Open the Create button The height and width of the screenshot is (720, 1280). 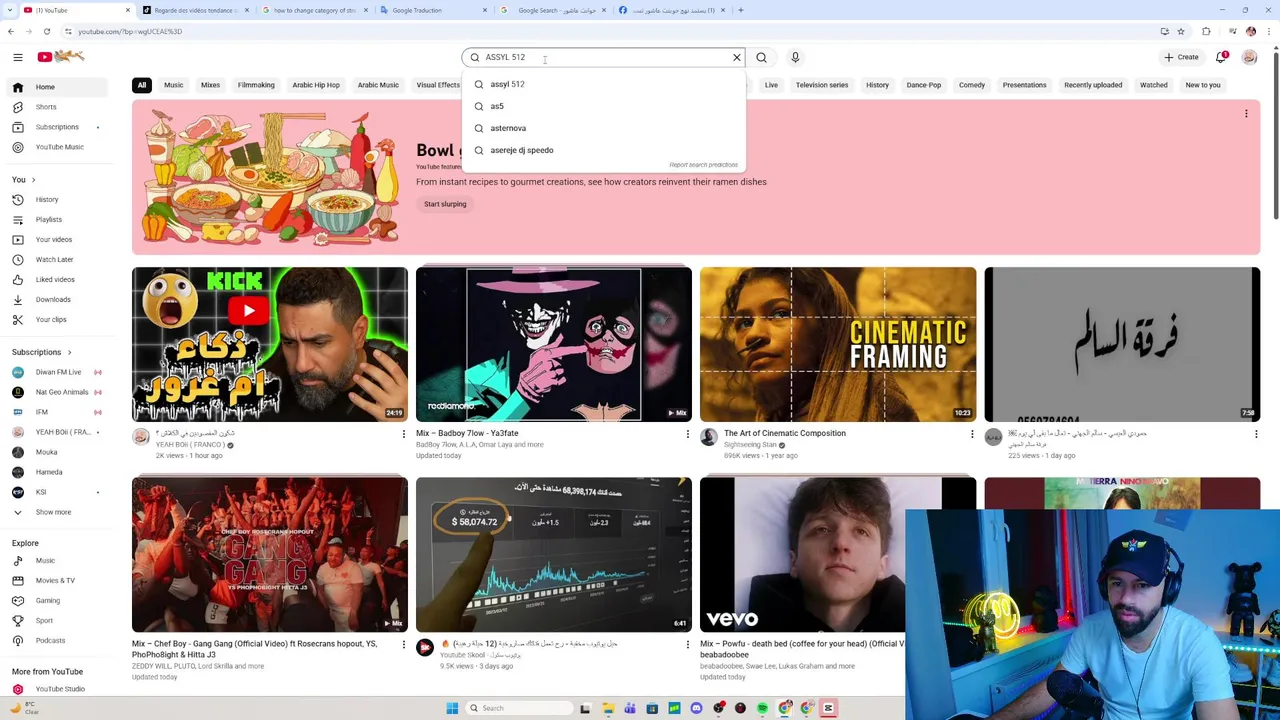pyautogui.click(x=1181, y=57)
